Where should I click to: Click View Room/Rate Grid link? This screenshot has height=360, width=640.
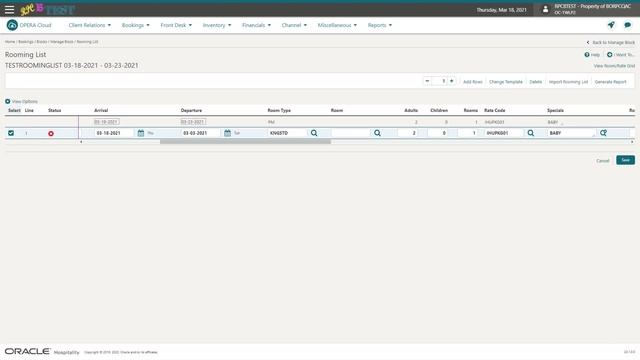click(x=614, y=66)
